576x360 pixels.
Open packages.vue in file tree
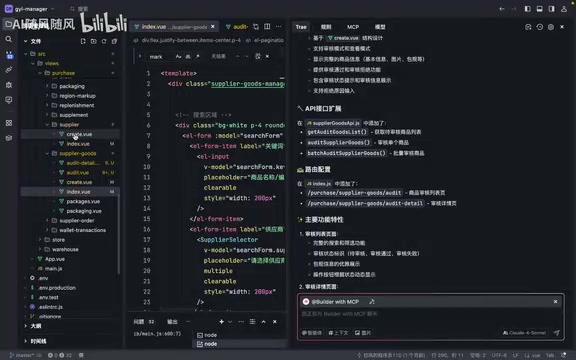pyautogui.click(x=83, y=201)
